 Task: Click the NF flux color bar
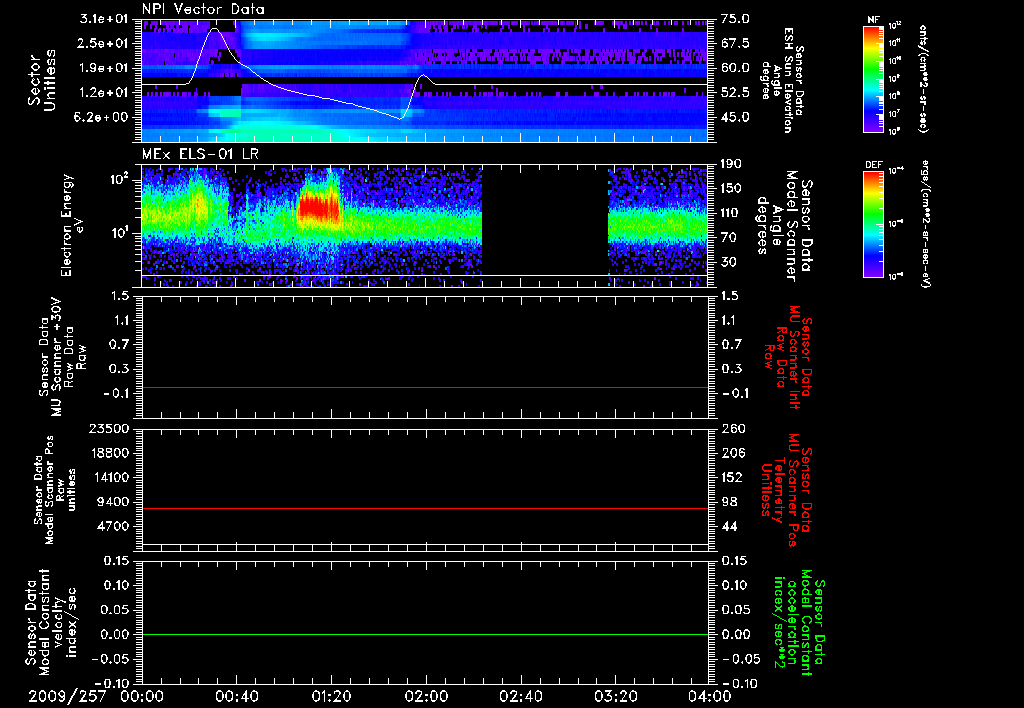pos(873,78)
